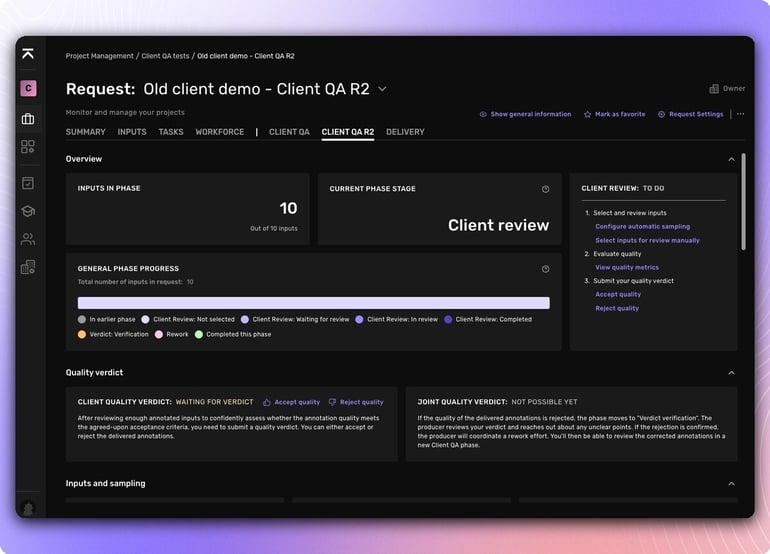Open the graduation cap training sidebar icon
This screenshot has width=770, height=554.
point(28,211)
